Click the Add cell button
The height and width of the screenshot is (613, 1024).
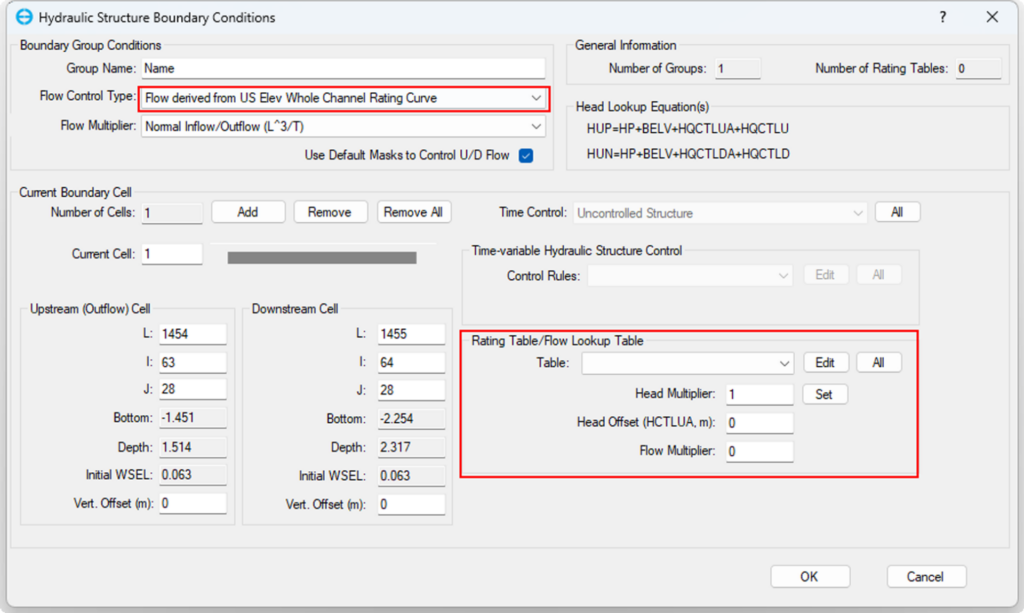coord(247,212)
